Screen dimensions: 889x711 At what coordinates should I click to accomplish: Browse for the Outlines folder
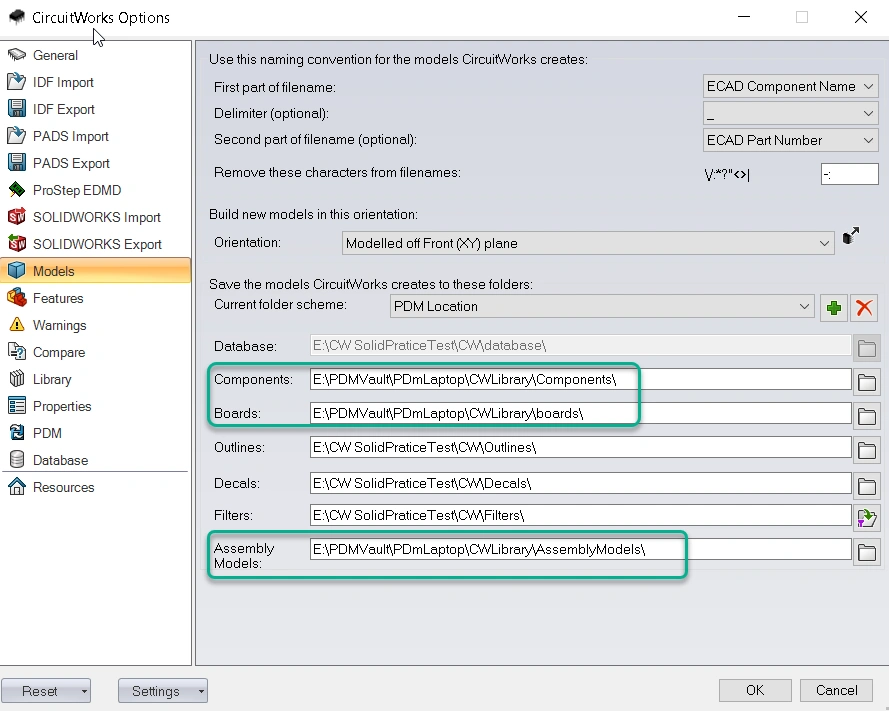(867, 449)
